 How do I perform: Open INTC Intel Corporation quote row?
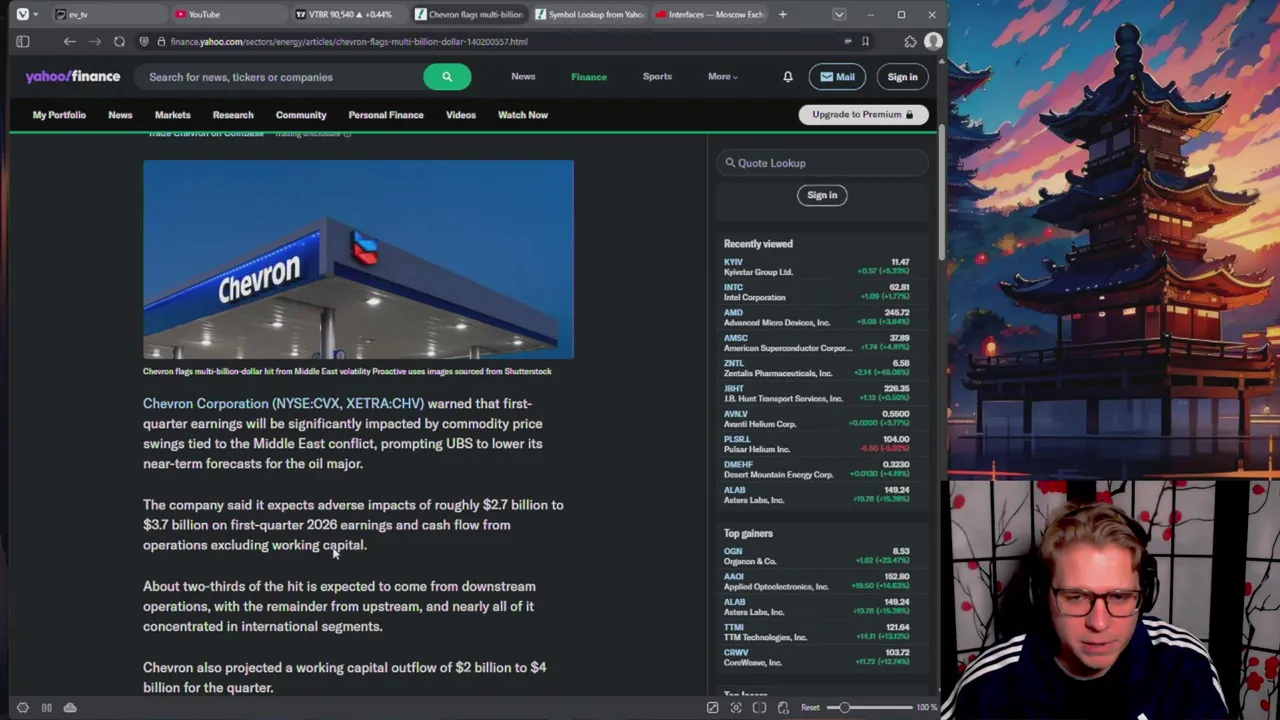click(x=816, y=292)
